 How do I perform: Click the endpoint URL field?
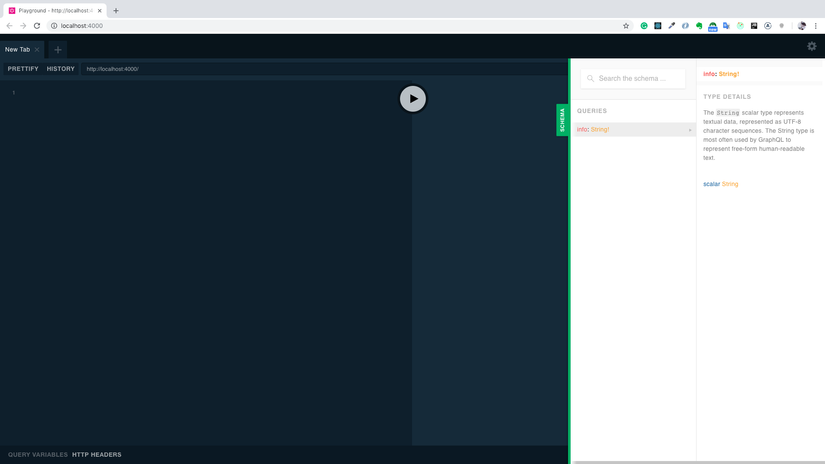tap(200, 69)
